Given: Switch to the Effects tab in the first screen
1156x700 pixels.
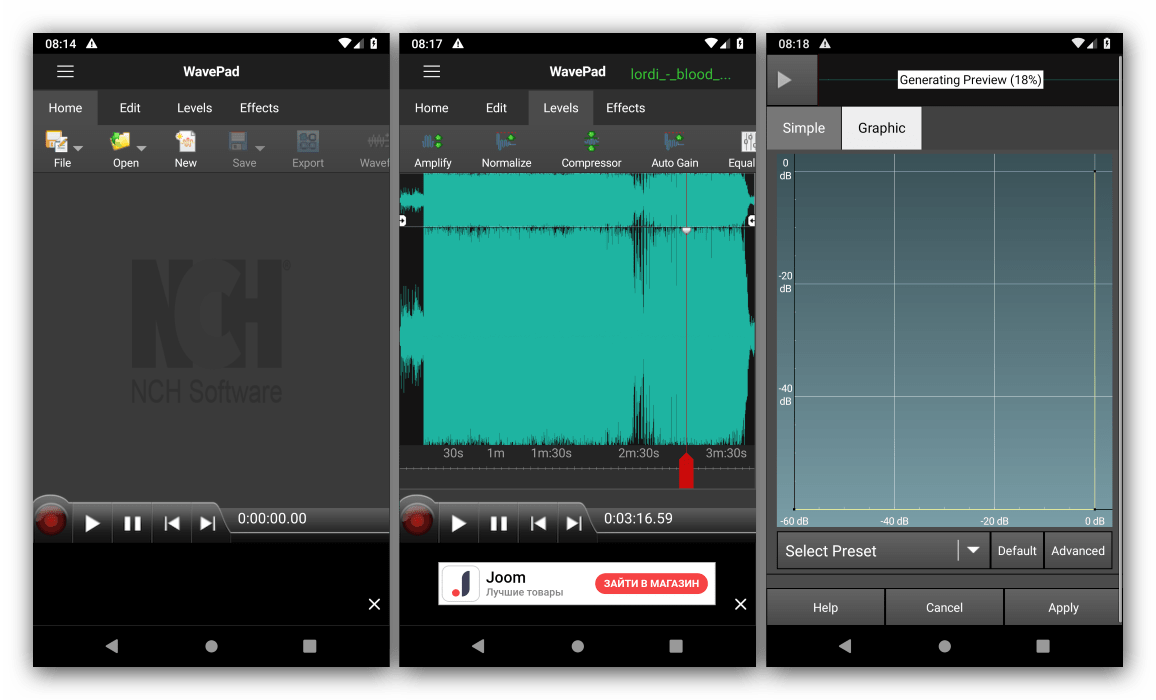Looking at the screenshot, I should tap(259, 108).
